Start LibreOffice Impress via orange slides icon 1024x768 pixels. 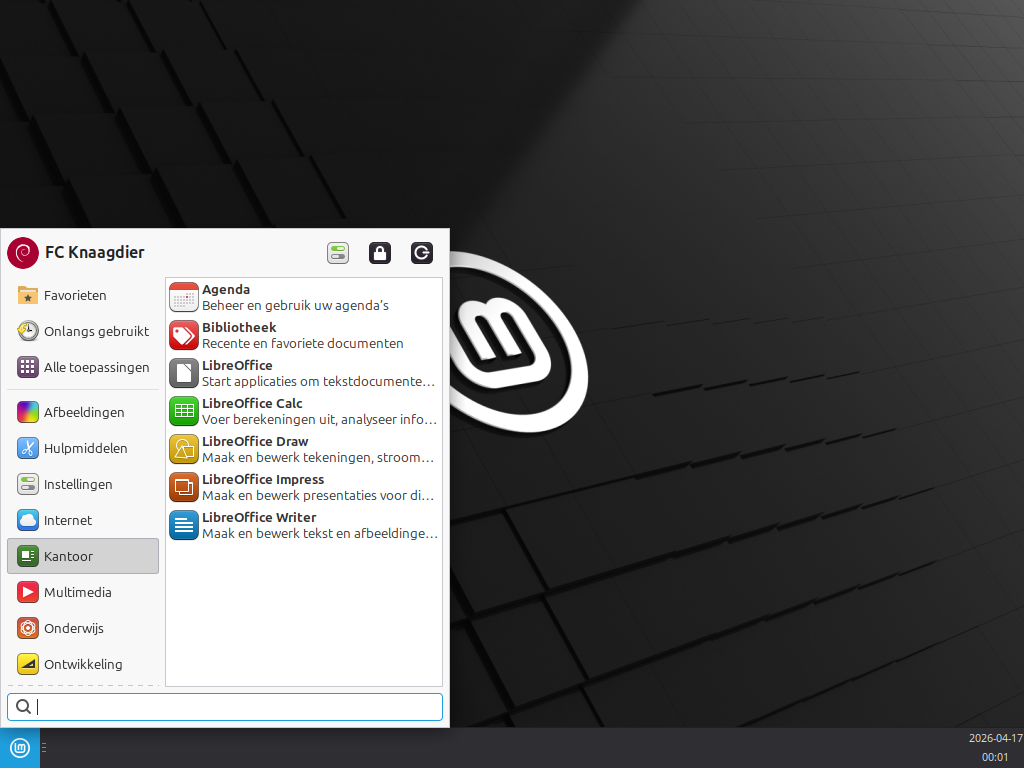(x=184, y=487)
